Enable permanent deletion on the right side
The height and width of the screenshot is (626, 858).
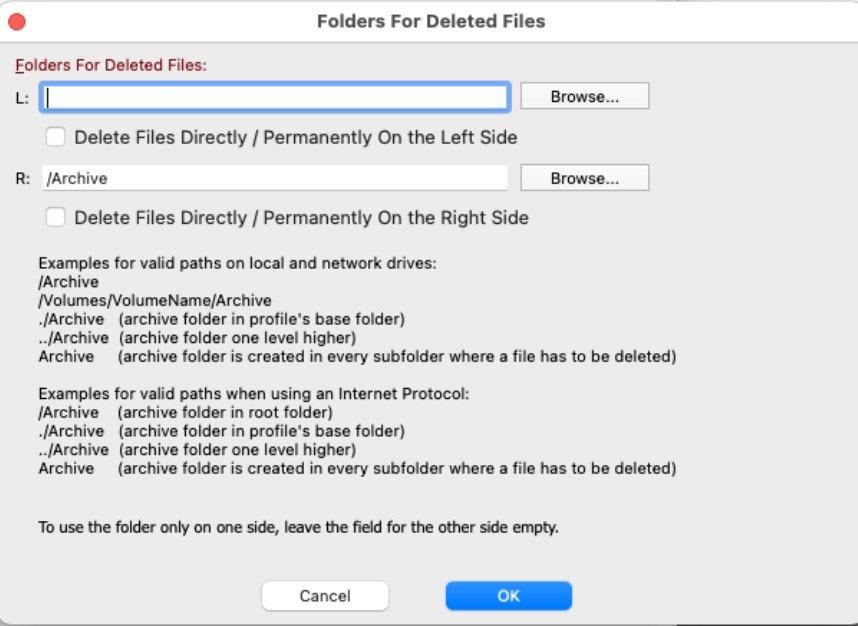[57, 217]
